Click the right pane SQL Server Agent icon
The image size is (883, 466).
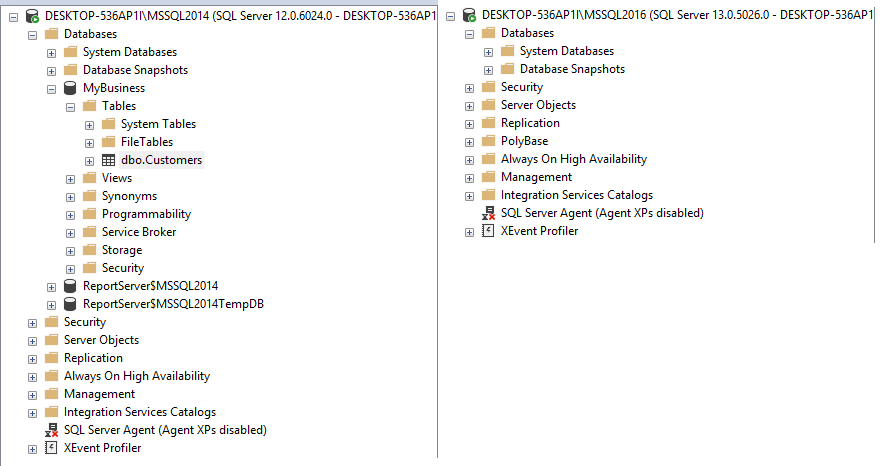[488, 213]
